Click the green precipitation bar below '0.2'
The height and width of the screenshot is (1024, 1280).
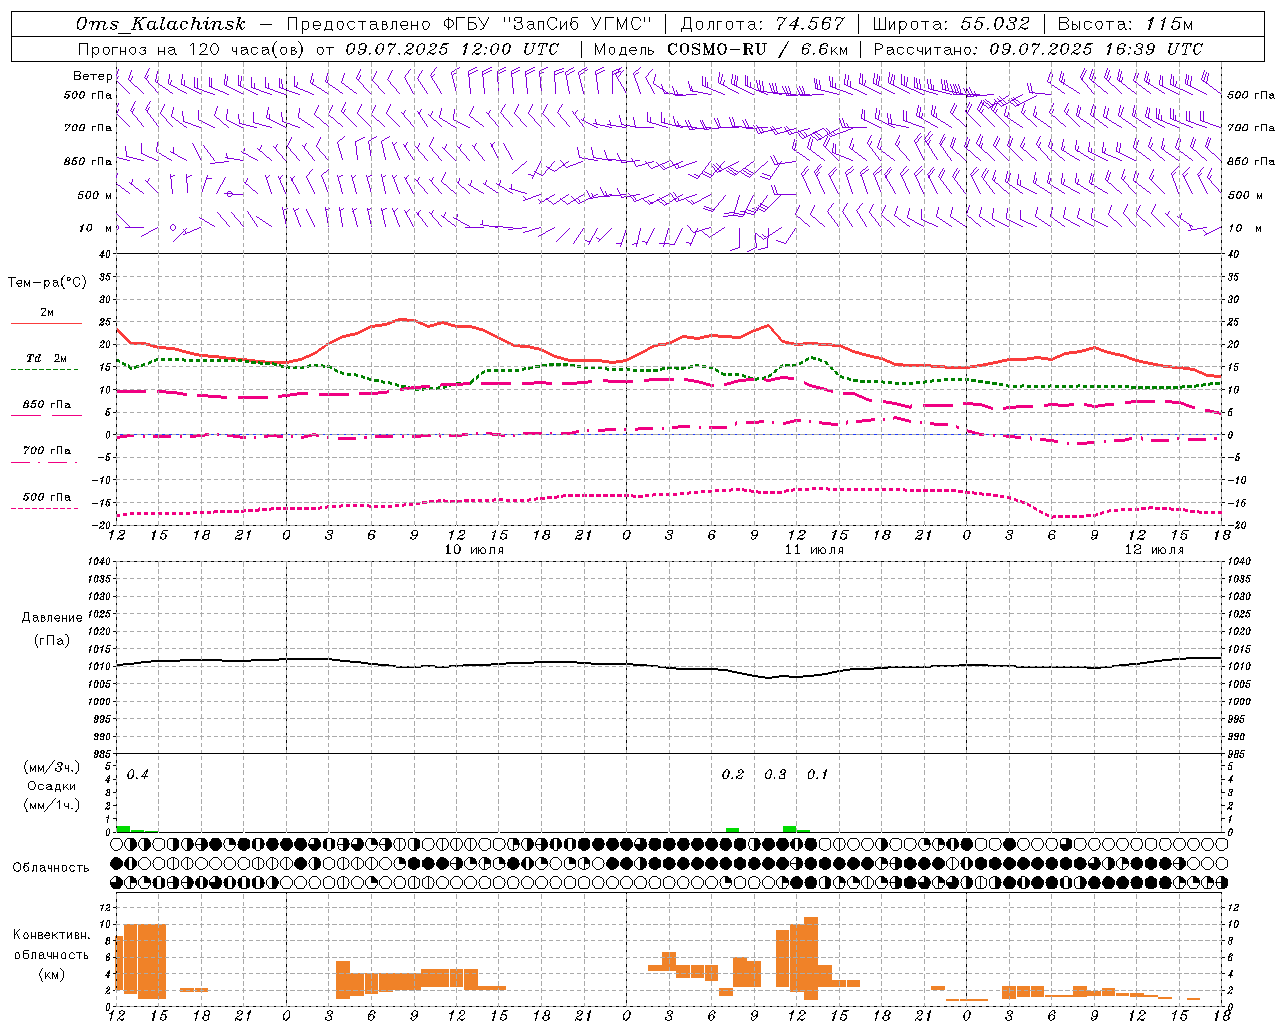733,830
